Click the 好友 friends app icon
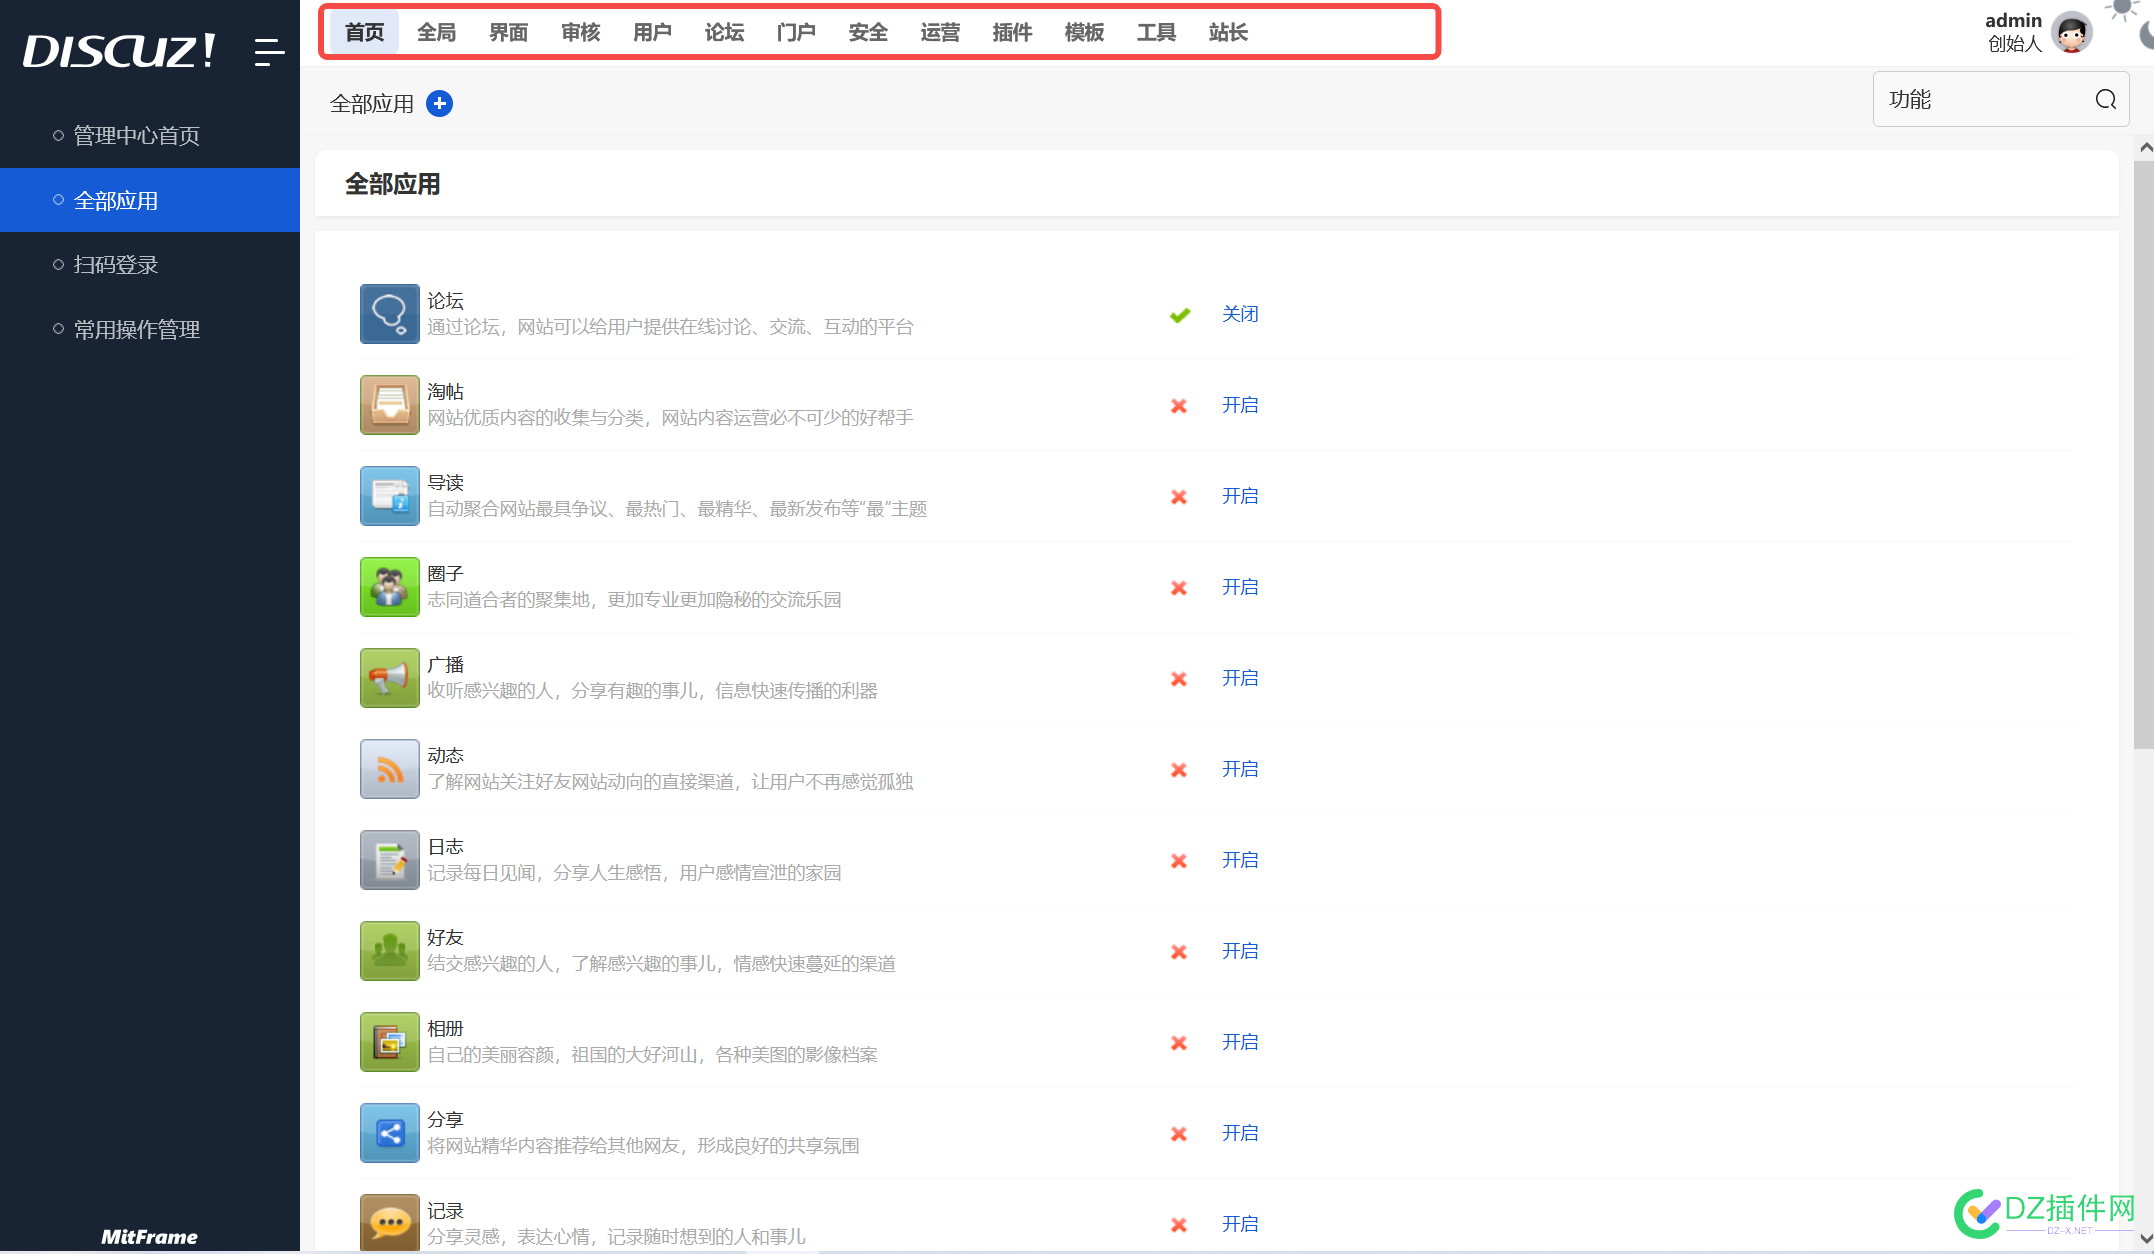The height and width of the screenshot is (1254, 2154). pyautogui.click(x=390, y=951)
